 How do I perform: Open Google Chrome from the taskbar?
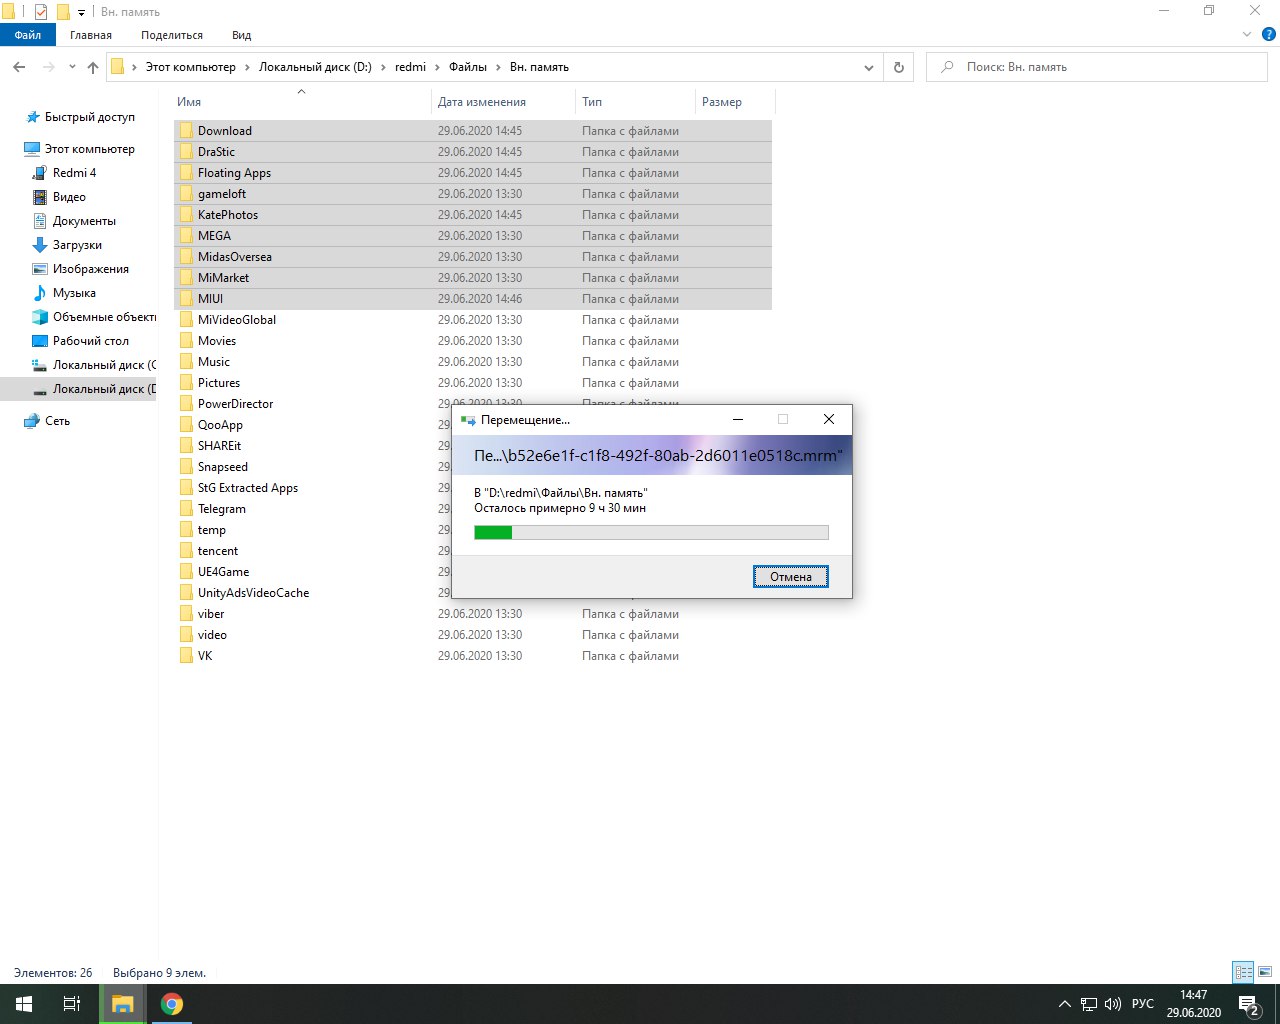click(172, 1004)
